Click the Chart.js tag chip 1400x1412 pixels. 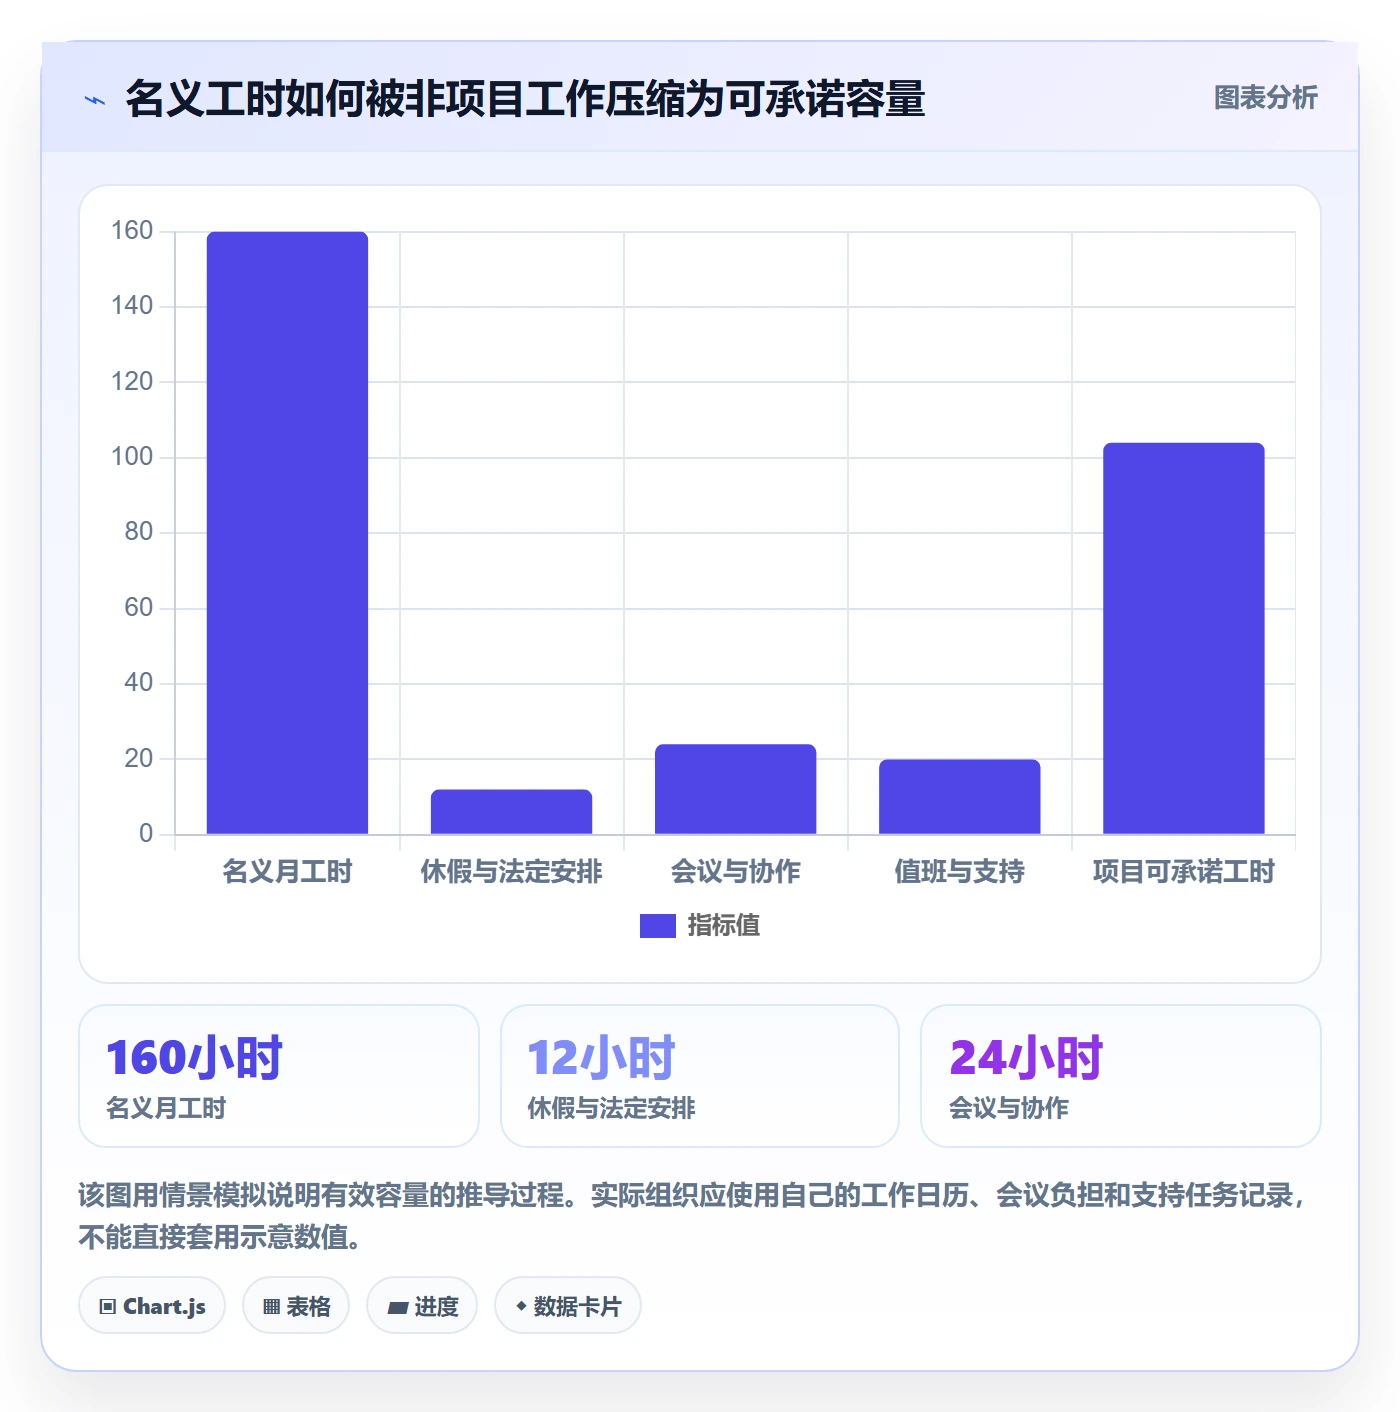point(152,1306)
